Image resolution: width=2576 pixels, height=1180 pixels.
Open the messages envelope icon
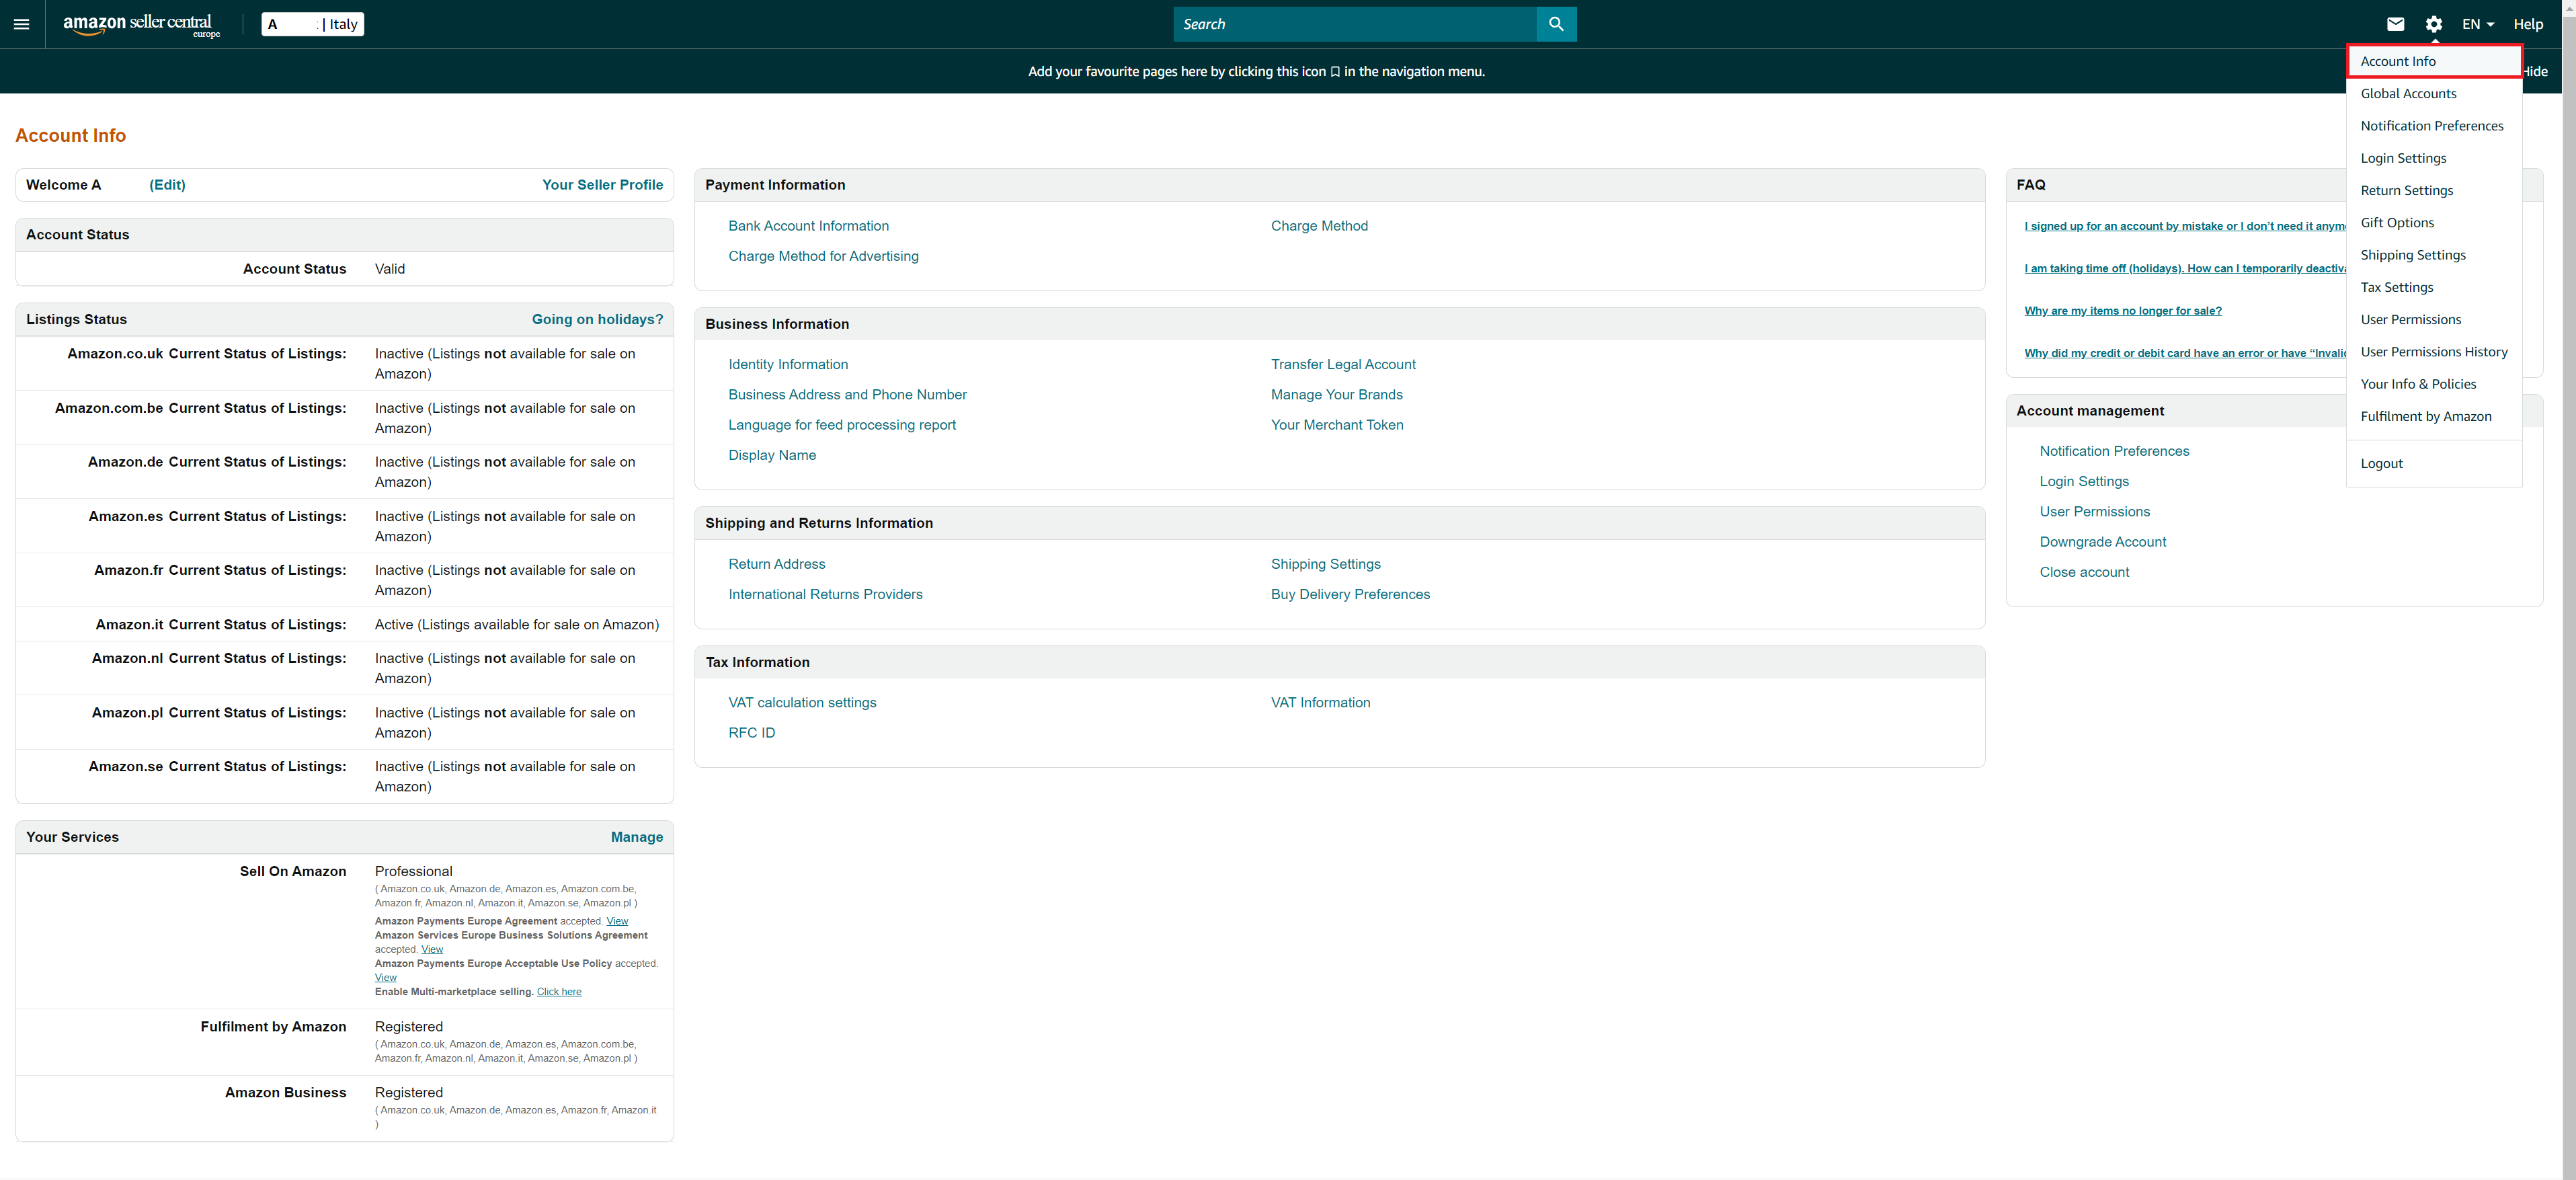click(x=2395, y=24)
